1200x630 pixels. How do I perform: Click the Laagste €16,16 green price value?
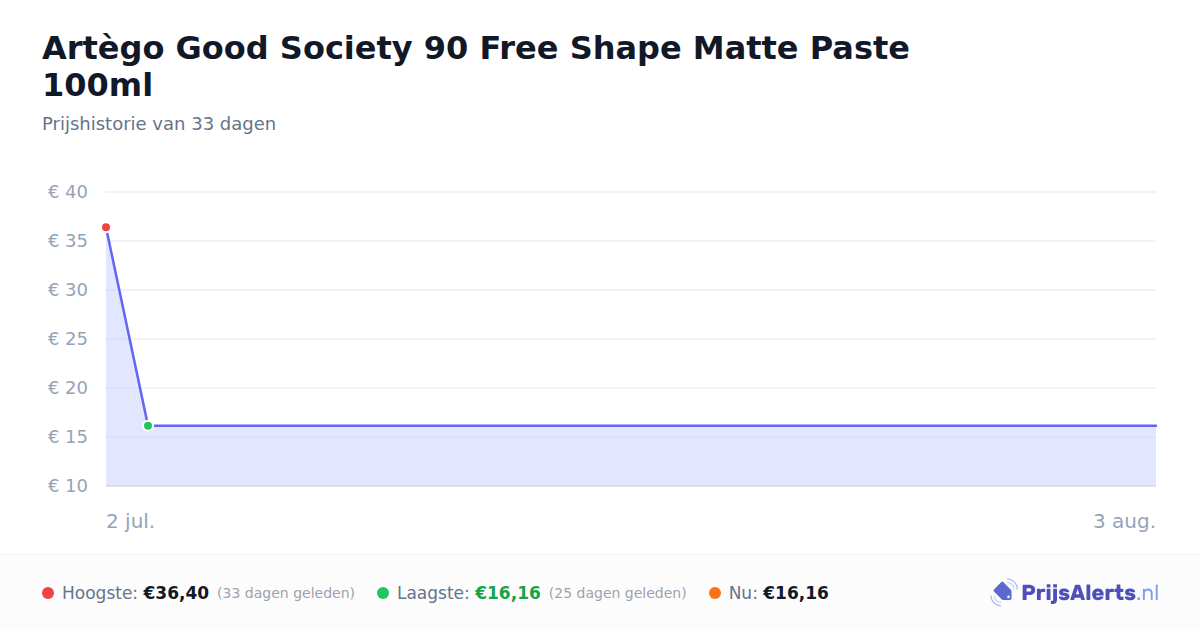point(508,593)
